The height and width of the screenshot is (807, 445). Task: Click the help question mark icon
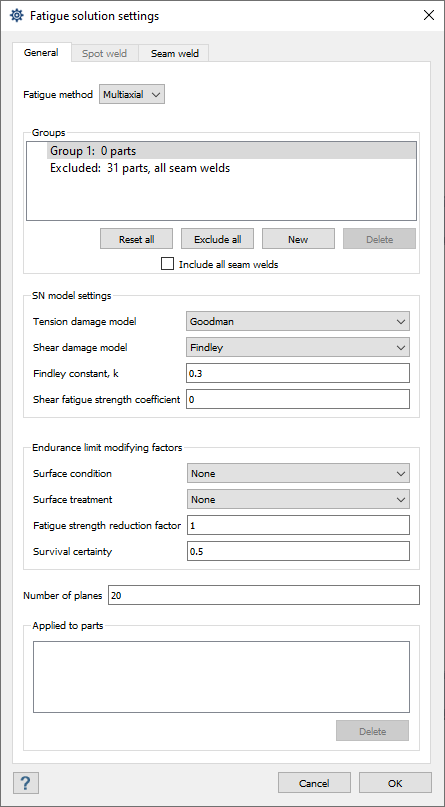24,783
